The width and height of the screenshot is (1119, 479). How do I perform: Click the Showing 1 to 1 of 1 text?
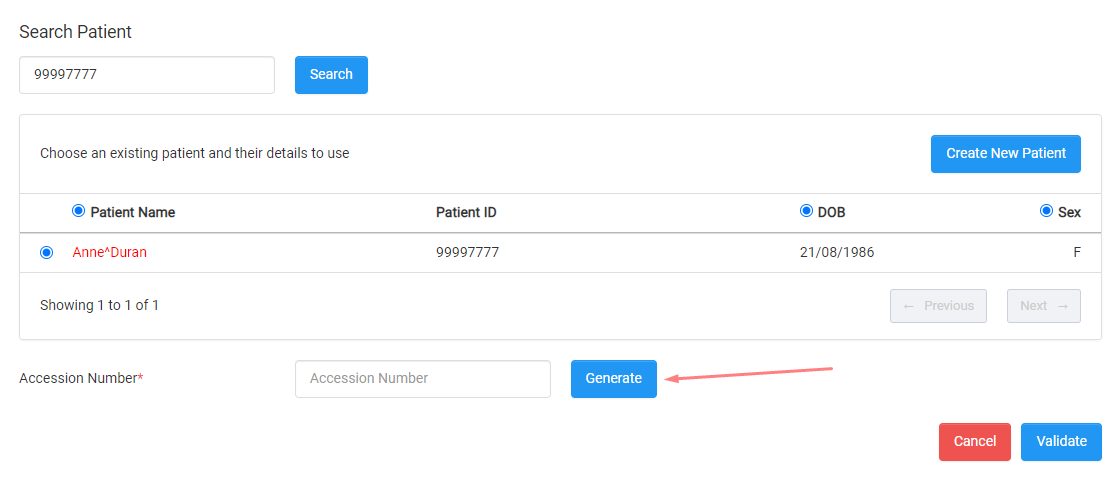tap(99, 306)
